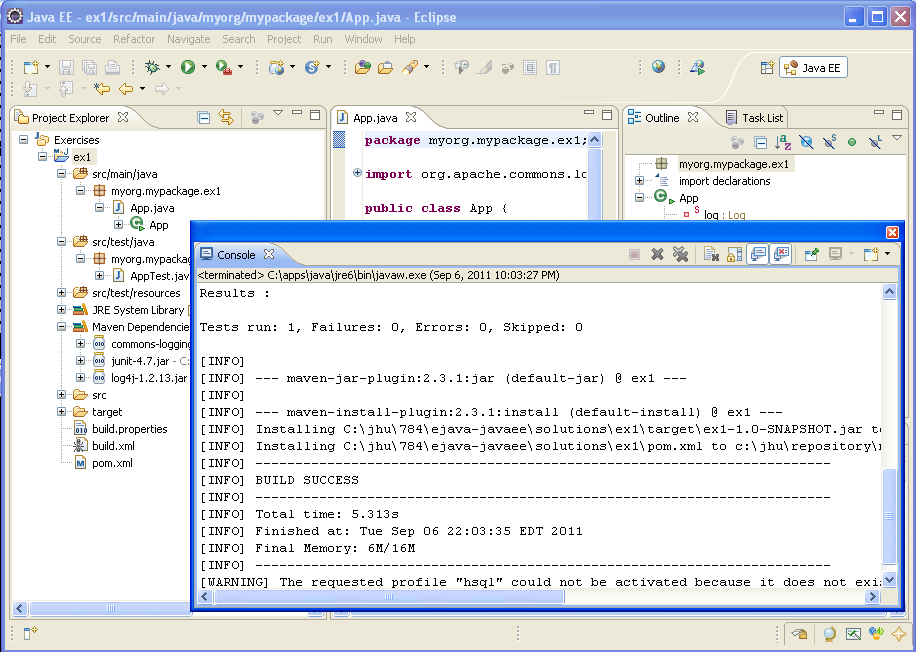Open the Project menu
This screenshot has width=916, height=652.
pyautogui.click(x=284, y=39)
